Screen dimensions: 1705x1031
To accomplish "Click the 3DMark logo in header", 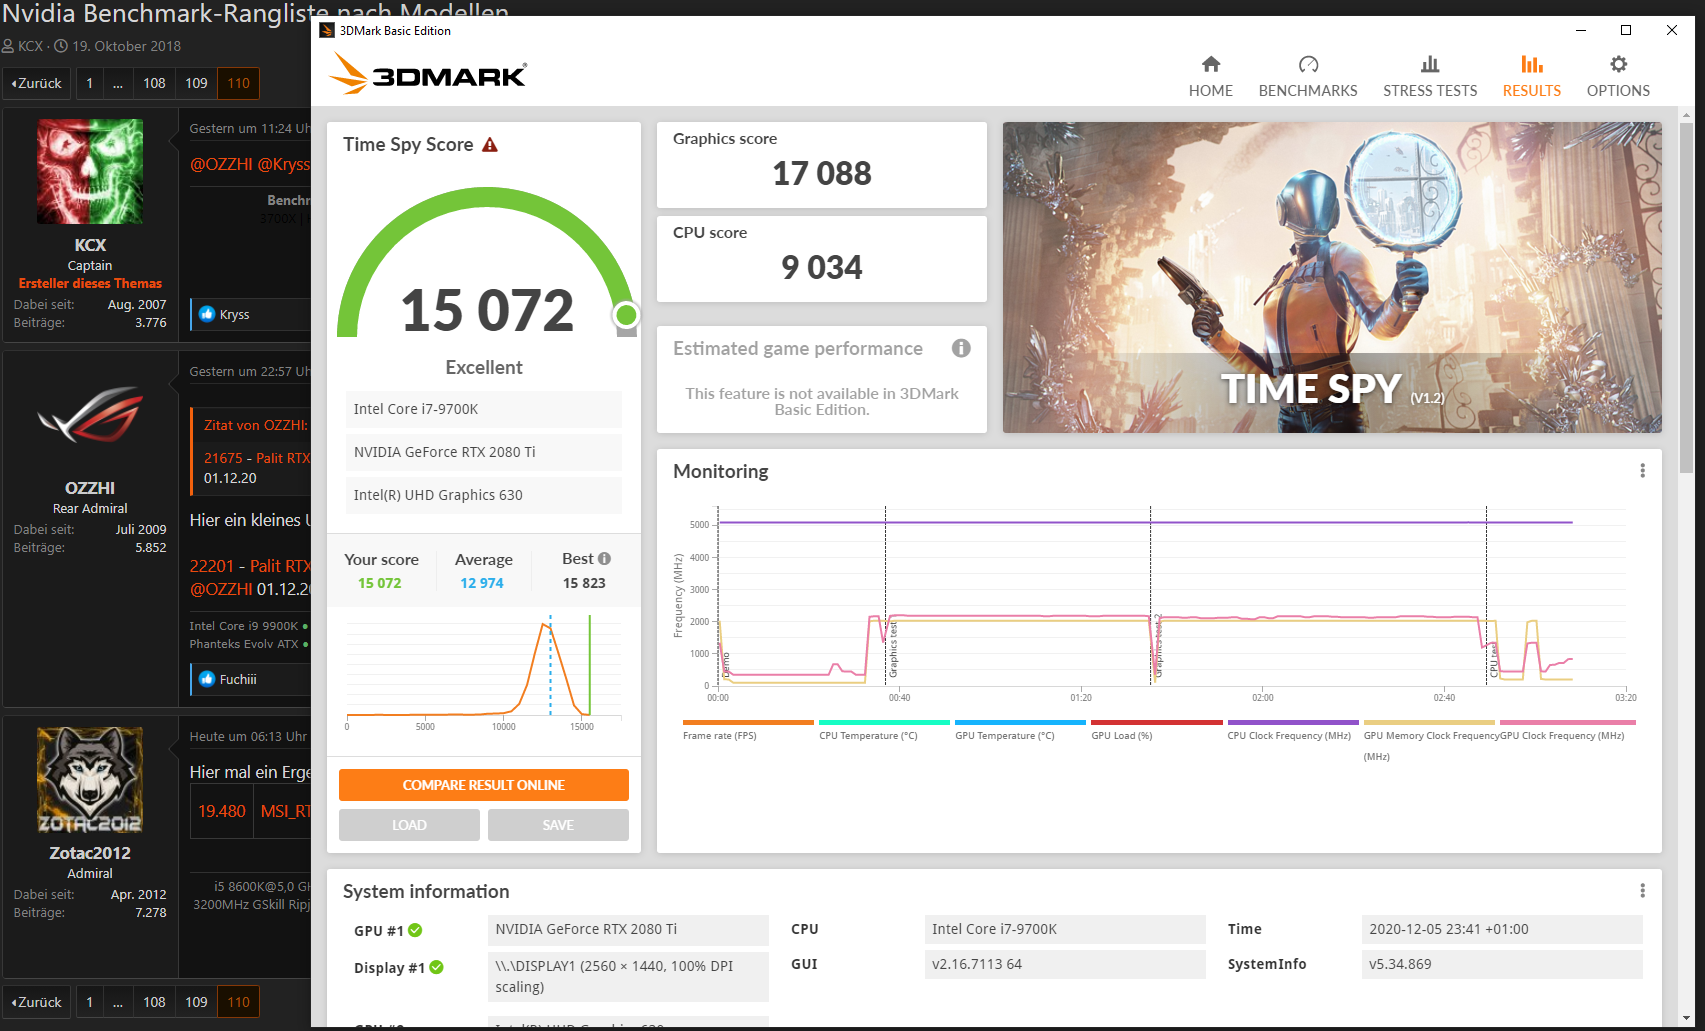I will pos(427,73).
